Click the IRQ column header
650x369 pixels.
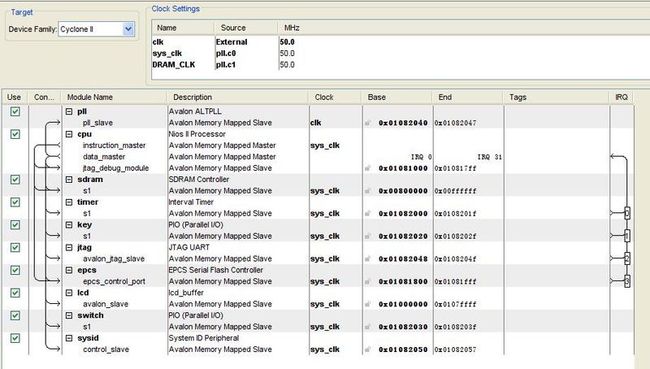(x=621, y=97)
